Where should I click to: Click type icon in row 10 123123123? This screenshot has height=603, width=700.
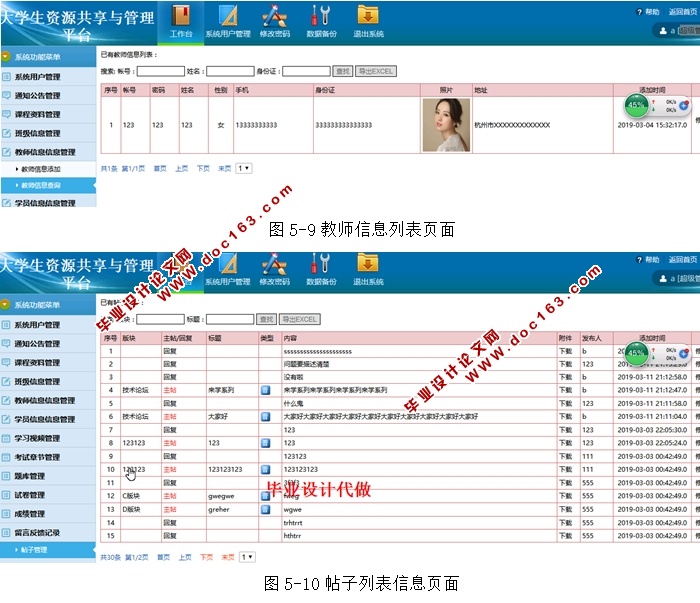pyautogui.click(x=266, y=470)
